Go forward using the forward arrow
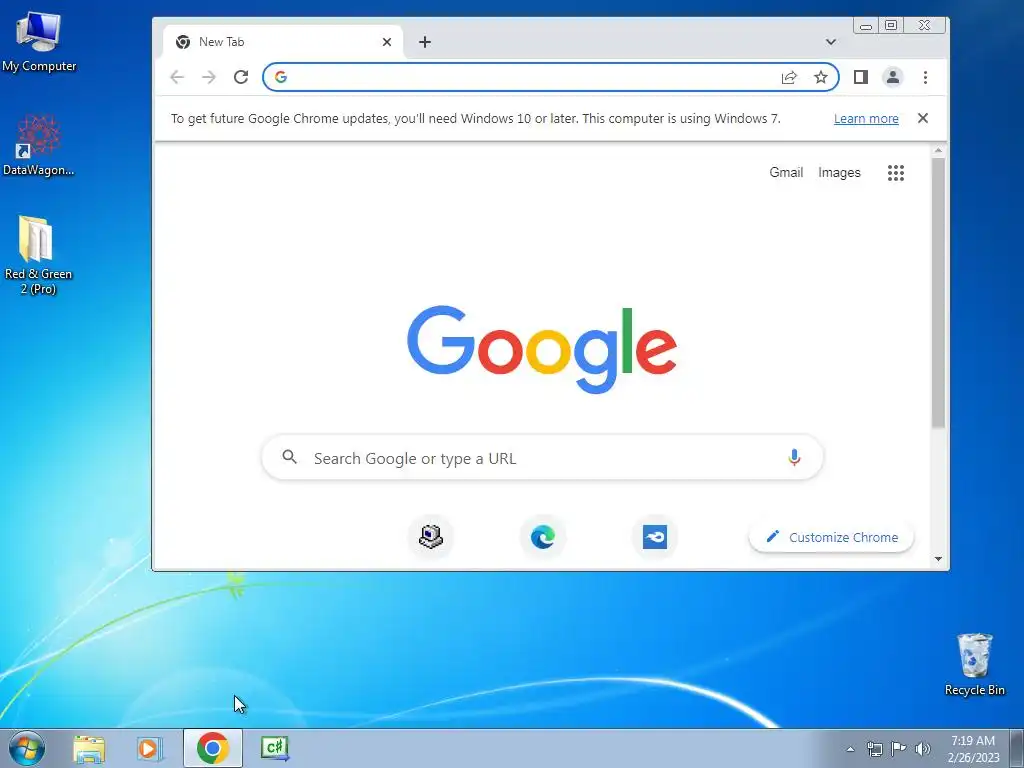The height and width of the screenshot is (768, 1024). tap(209, 77)
